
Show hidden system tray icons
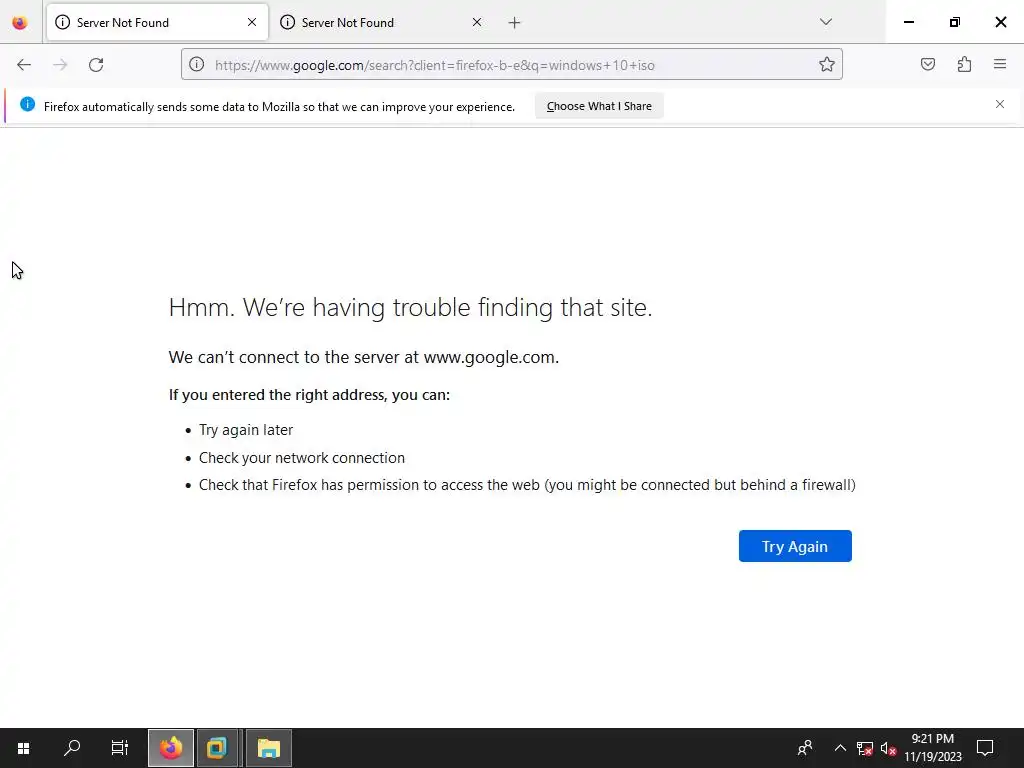coord(840,748)
